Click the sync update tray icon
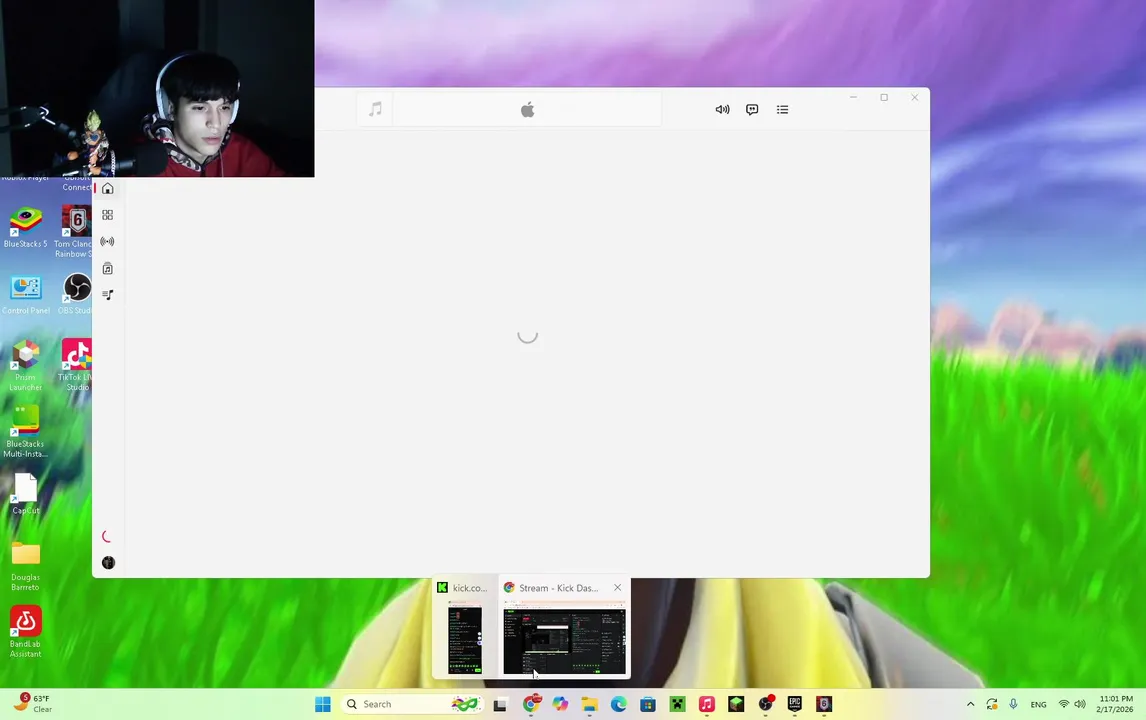Viewport: 1146px width, 720px height. [992, 704]
